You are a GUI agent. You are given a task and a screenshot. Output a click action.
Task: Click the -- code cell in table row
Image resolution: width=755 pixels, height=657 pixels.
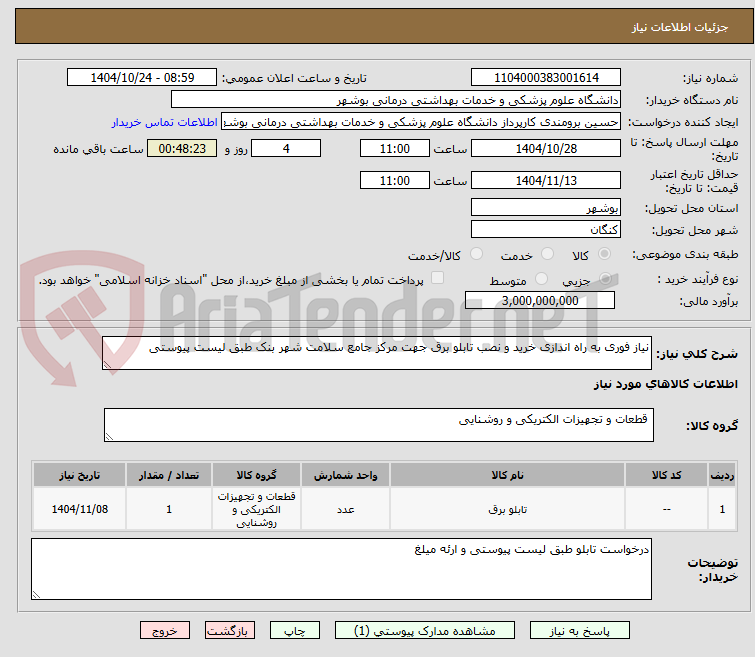pos(666,509)
